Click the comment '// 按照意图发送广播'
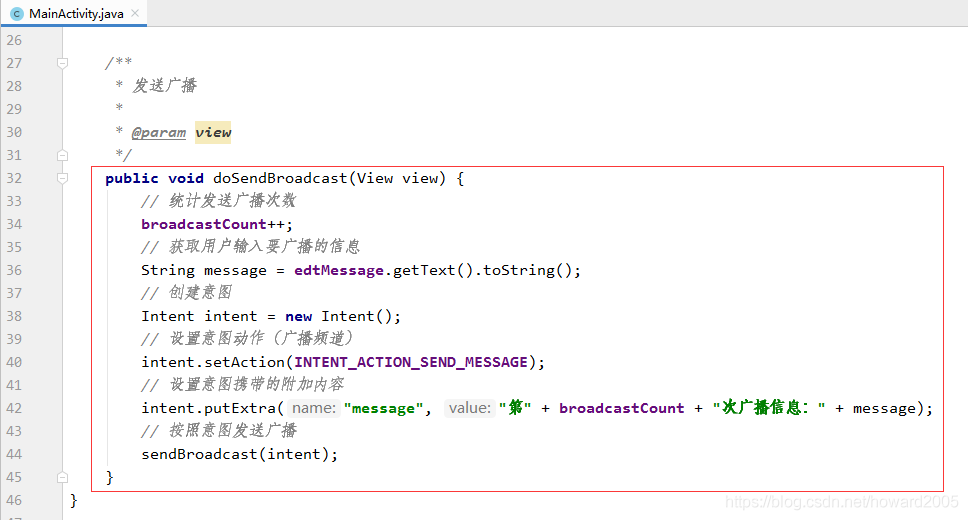The image size is (968, 520). pos(219,430)
